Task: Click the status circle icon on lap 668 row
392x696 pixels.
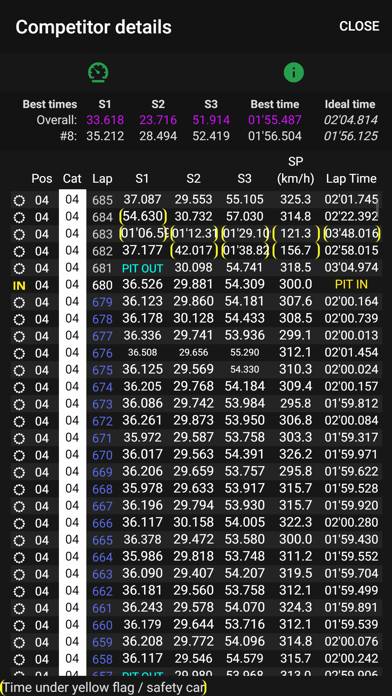Action: point(19,490)
